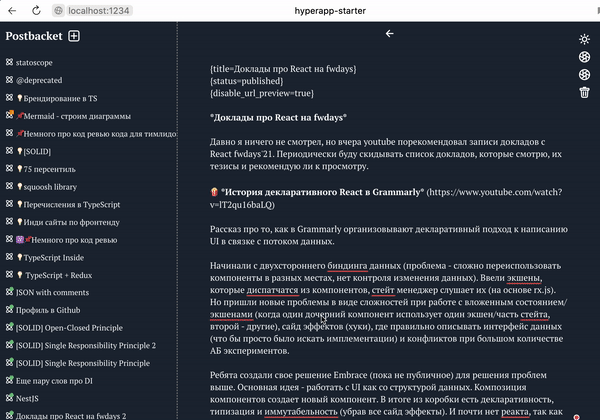600x420 pixels.
Task: Click the green-dot icon beside NestJS
Action: click(x=10, y=398)
